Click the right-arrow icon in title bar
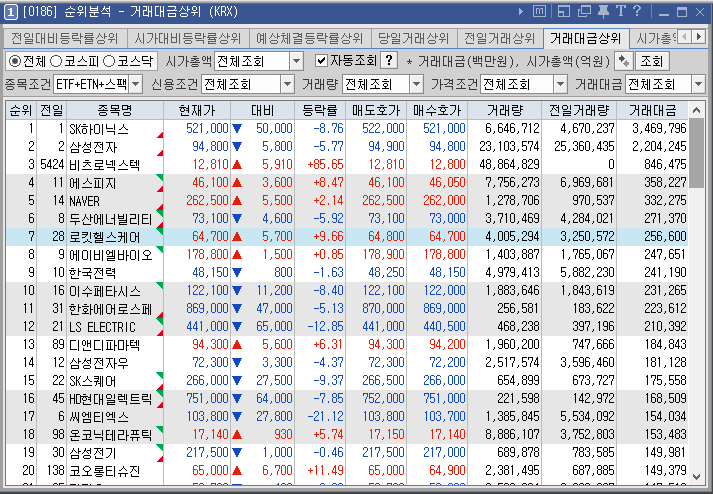The width and height of the screenshot is (713, 494). (x=521, y=11)
